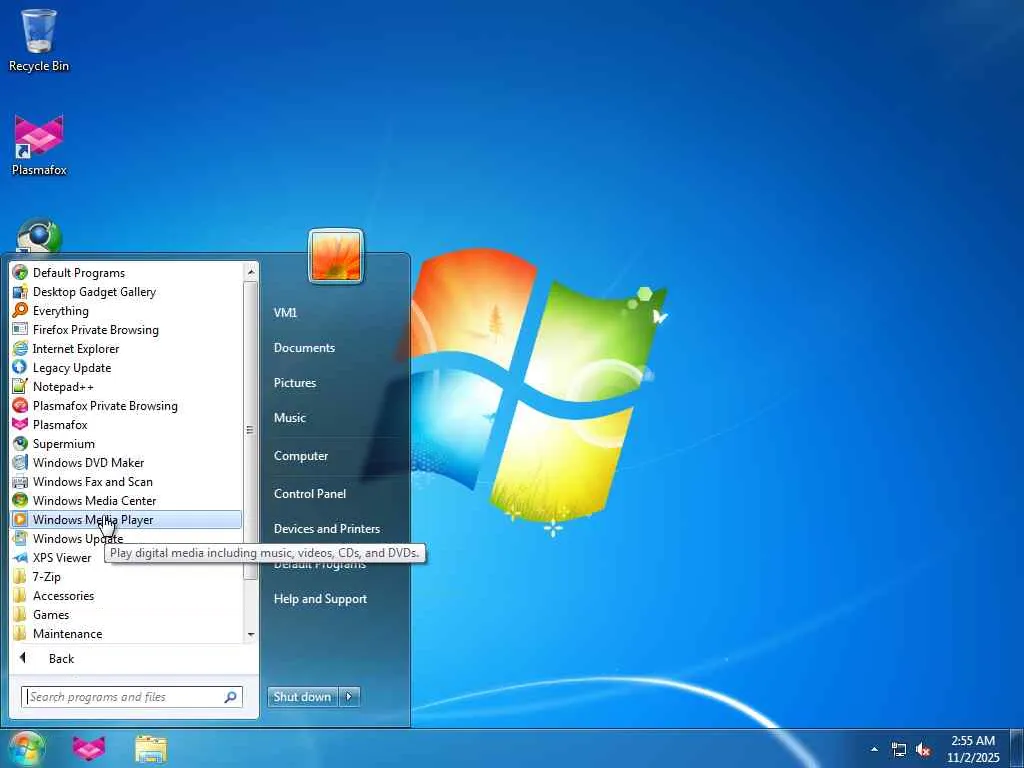The height and width of the screenshot is (768, 1024).
Task: Open the Shut down options arrow
Action: 349,697
